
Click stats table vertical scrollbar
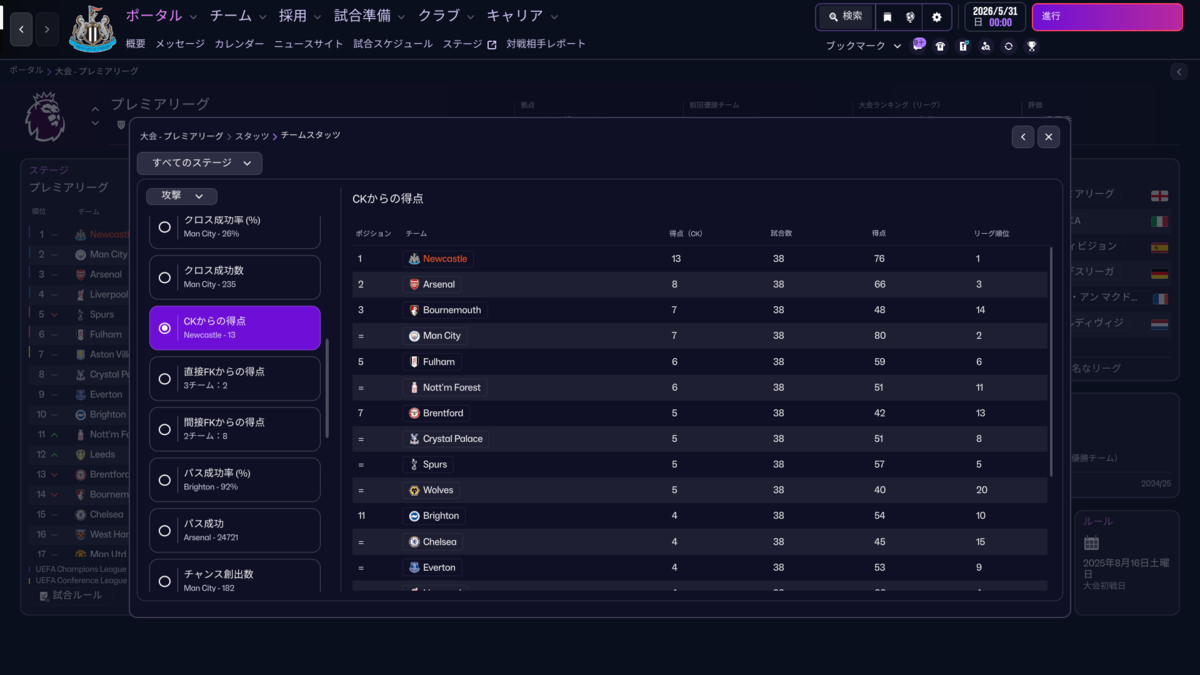click(x=1051, y=360)
